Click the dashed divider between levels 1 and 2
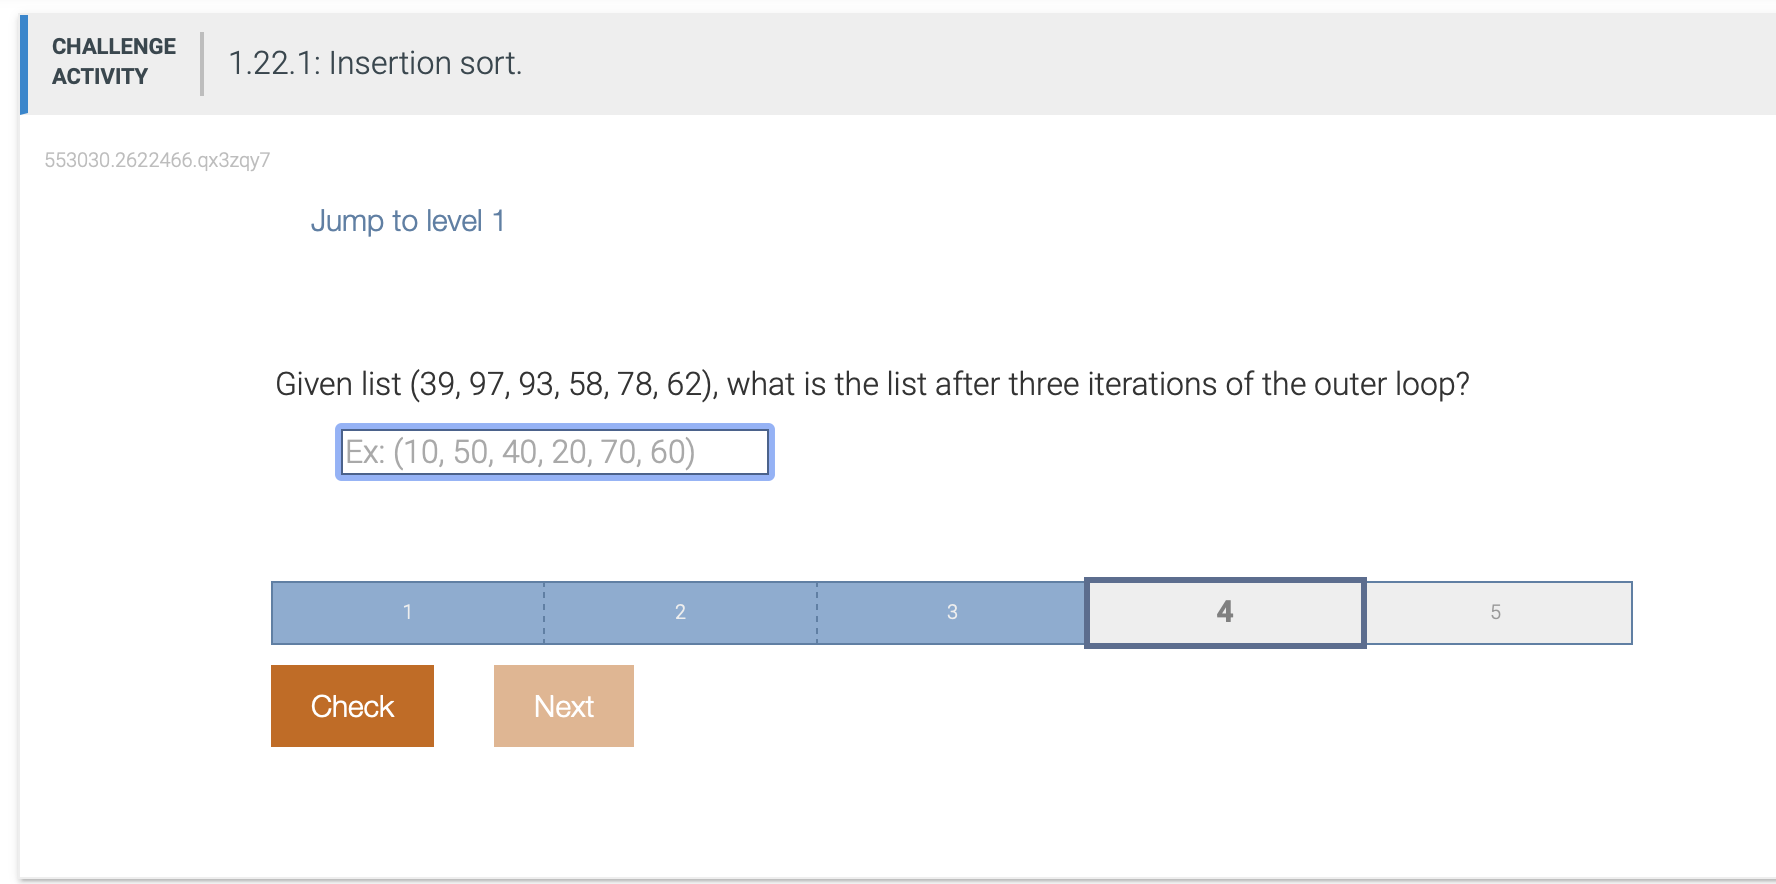This screenshot has height=884, width=1776. (x=543, y=612)
